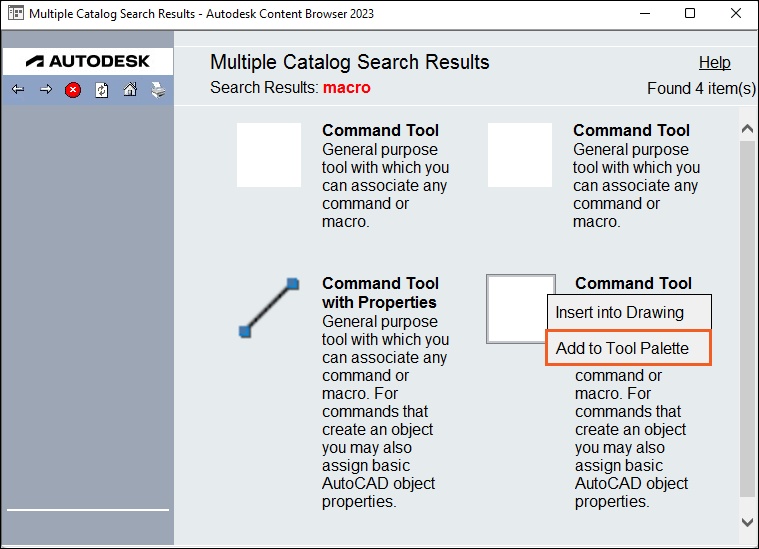The image size is (759, 549).
Task: Click the Multiple Catalog Search Results heading
Action: pos(349,62)
